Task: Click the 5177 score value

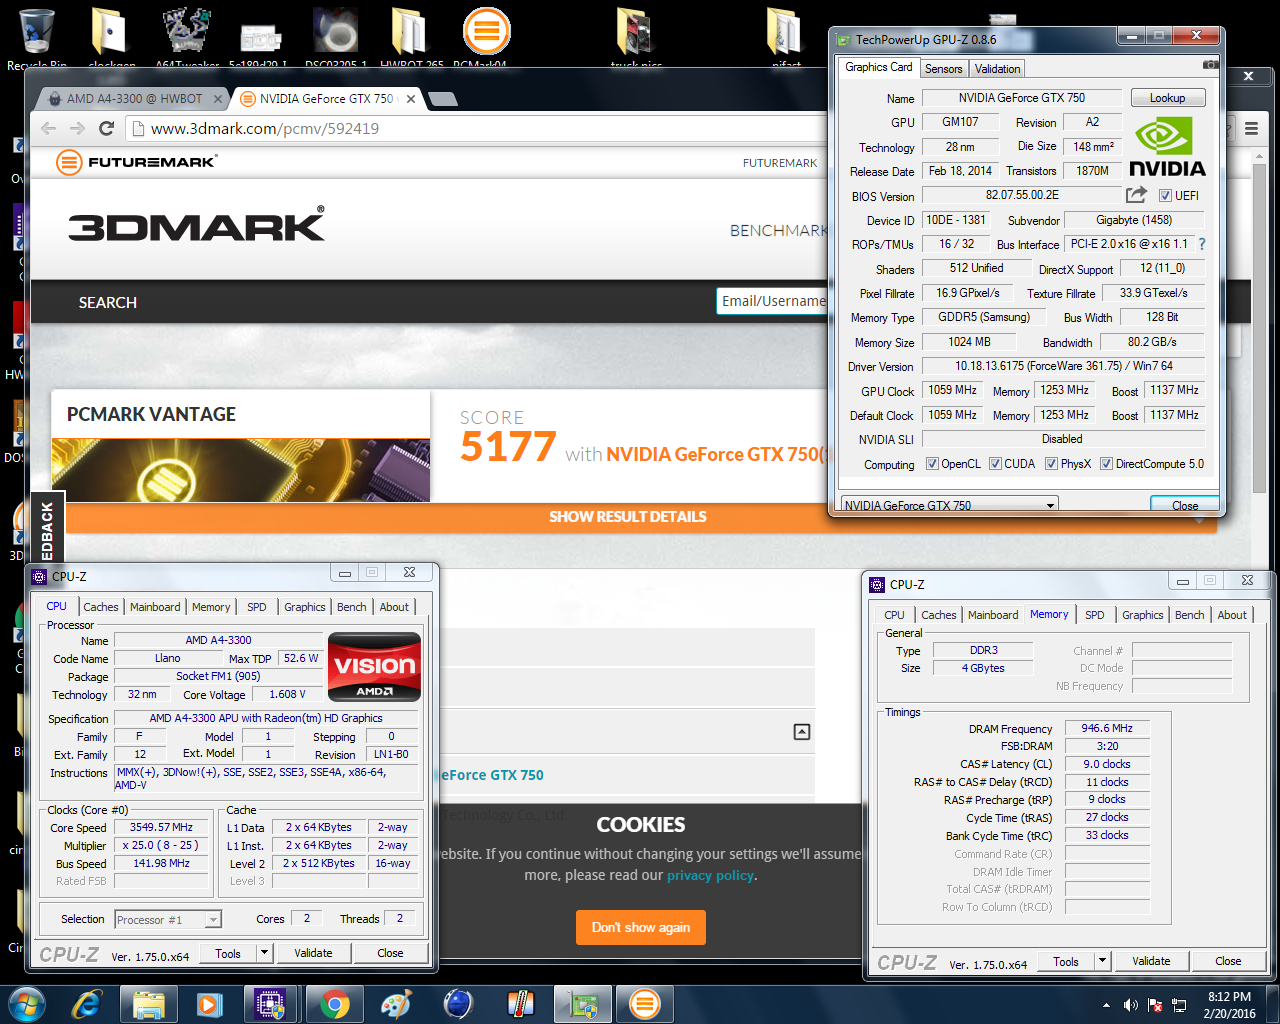Action: [508, 446]
